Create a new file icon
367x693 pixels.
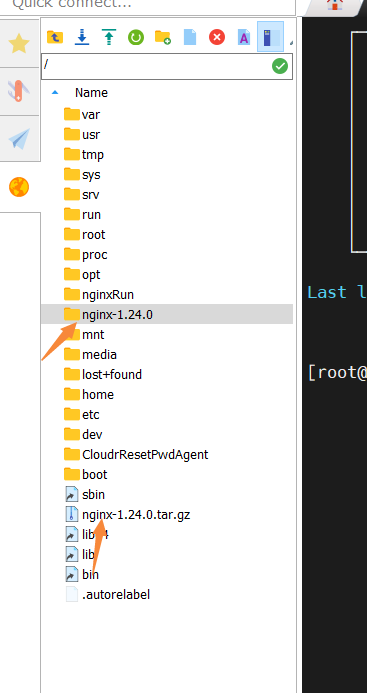click(x=190, y=37)
